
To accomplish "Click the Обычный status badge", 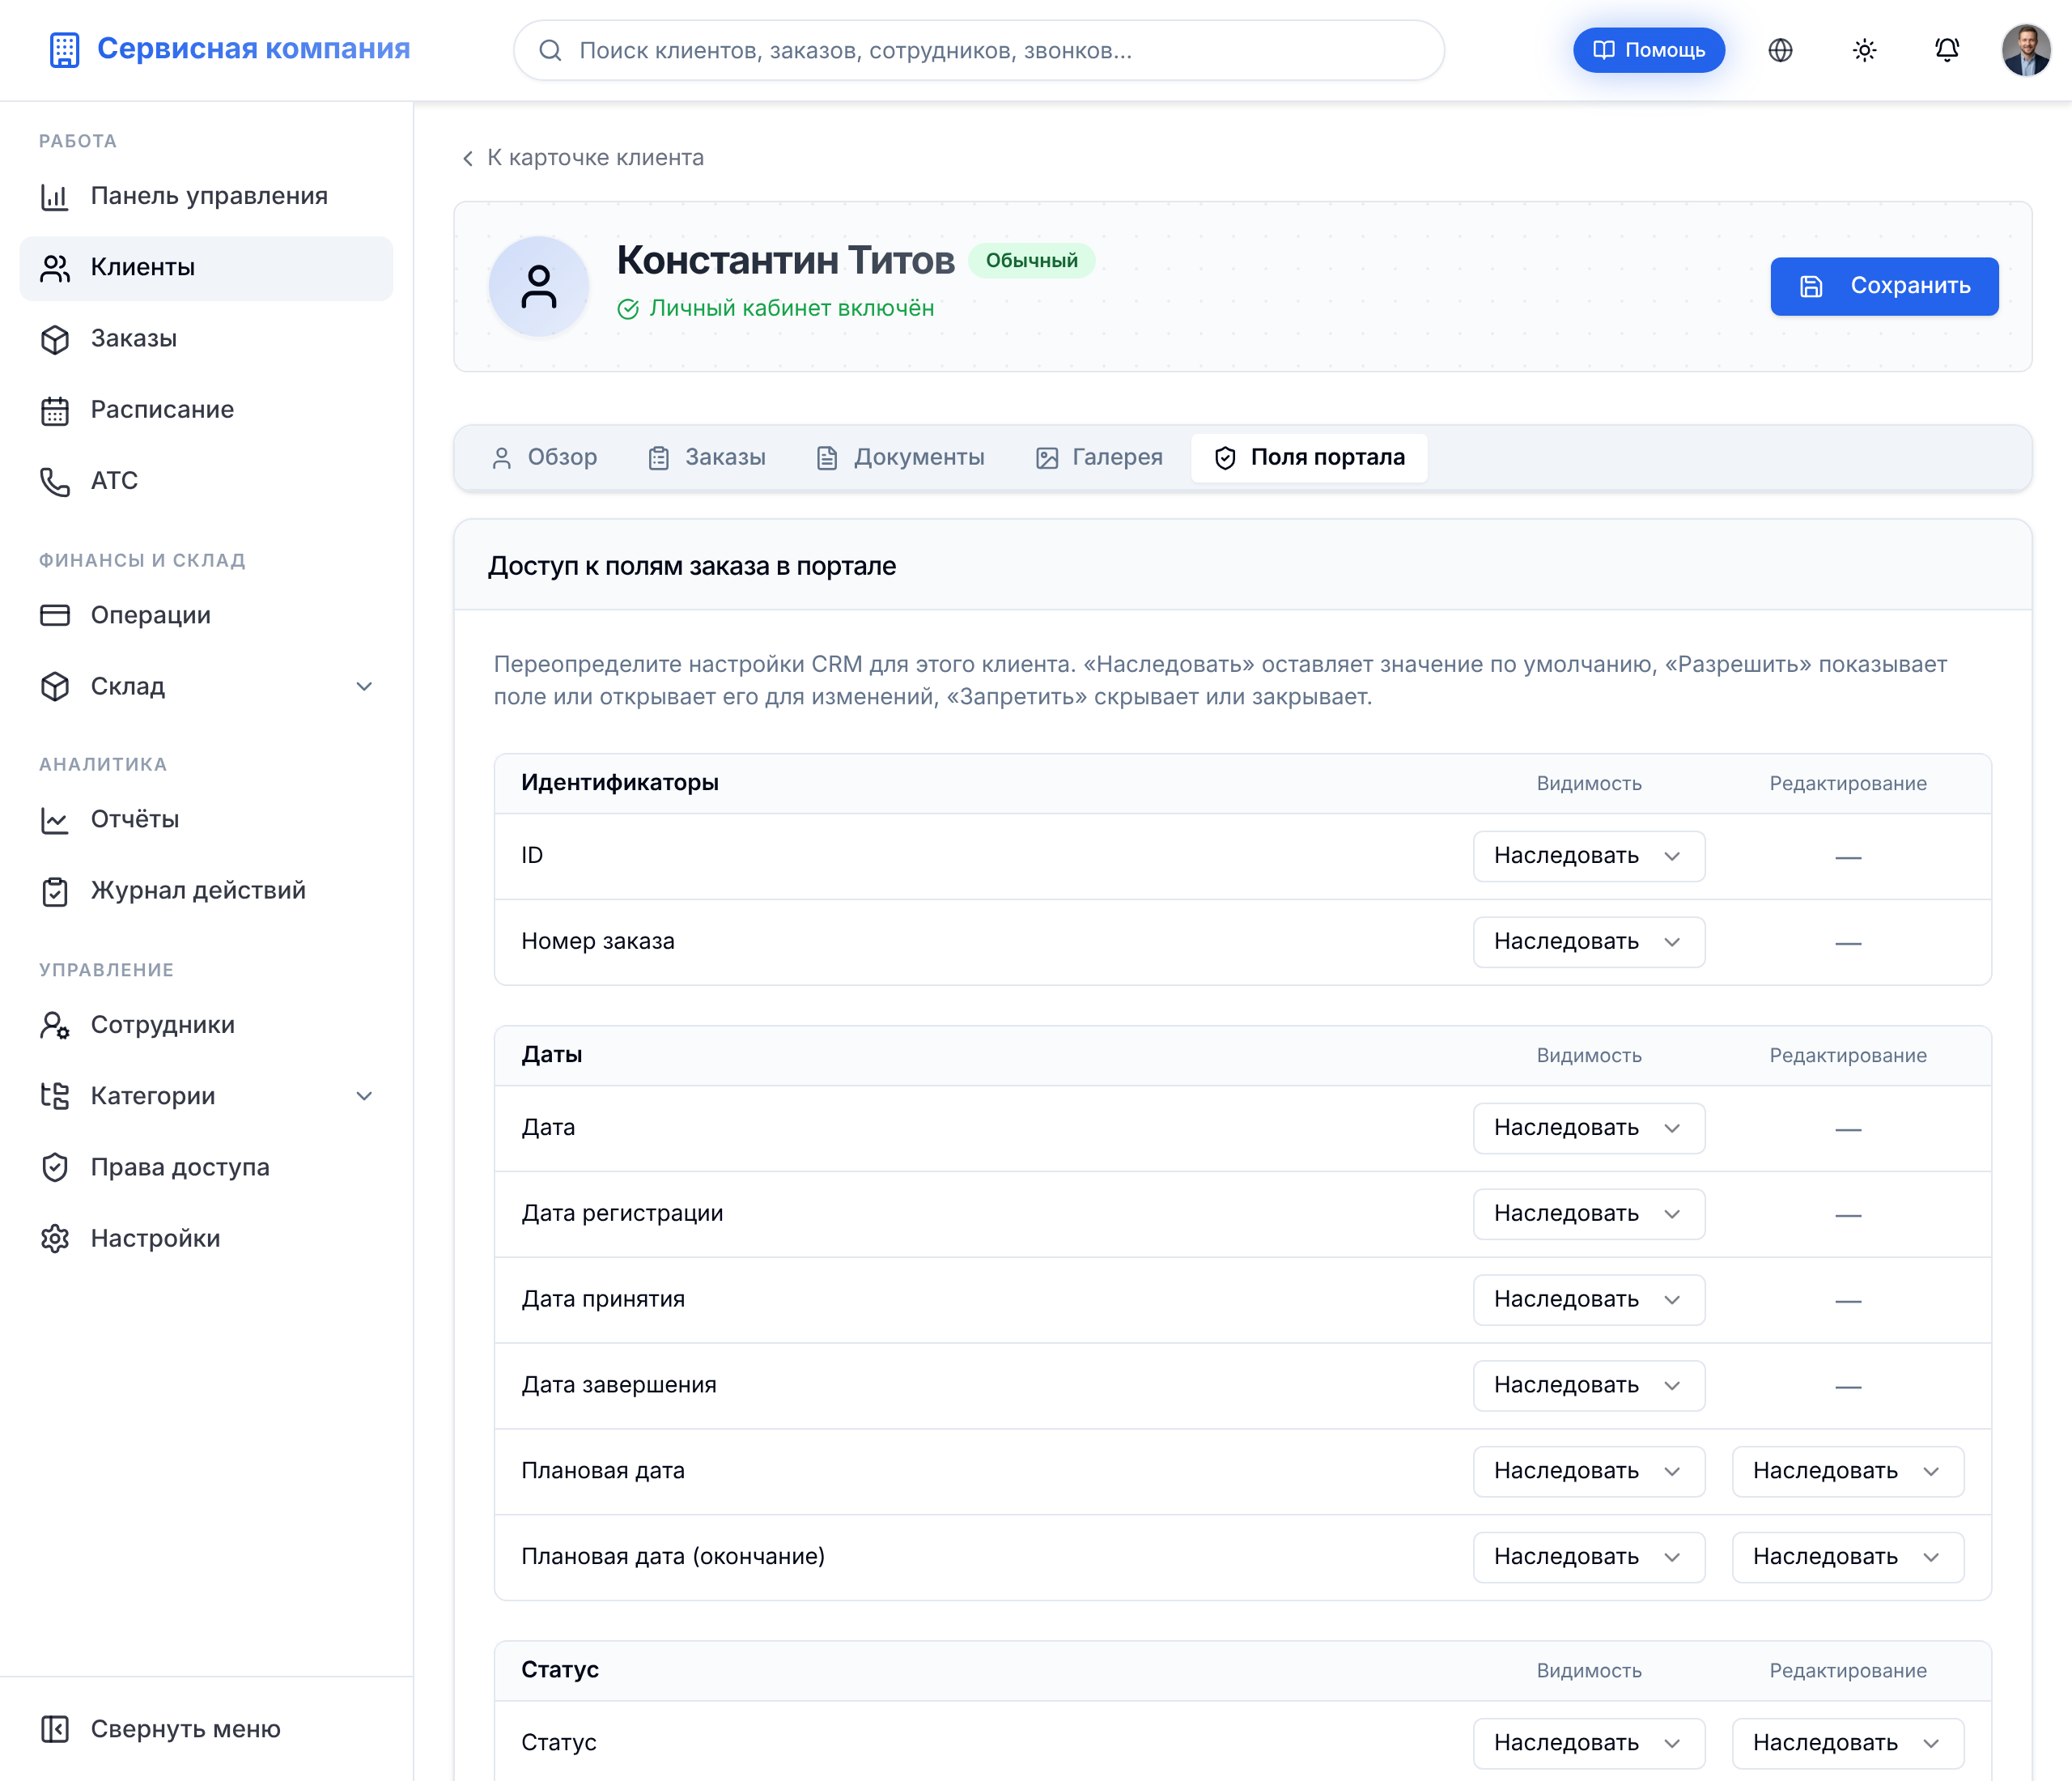I will [1031, 261].
